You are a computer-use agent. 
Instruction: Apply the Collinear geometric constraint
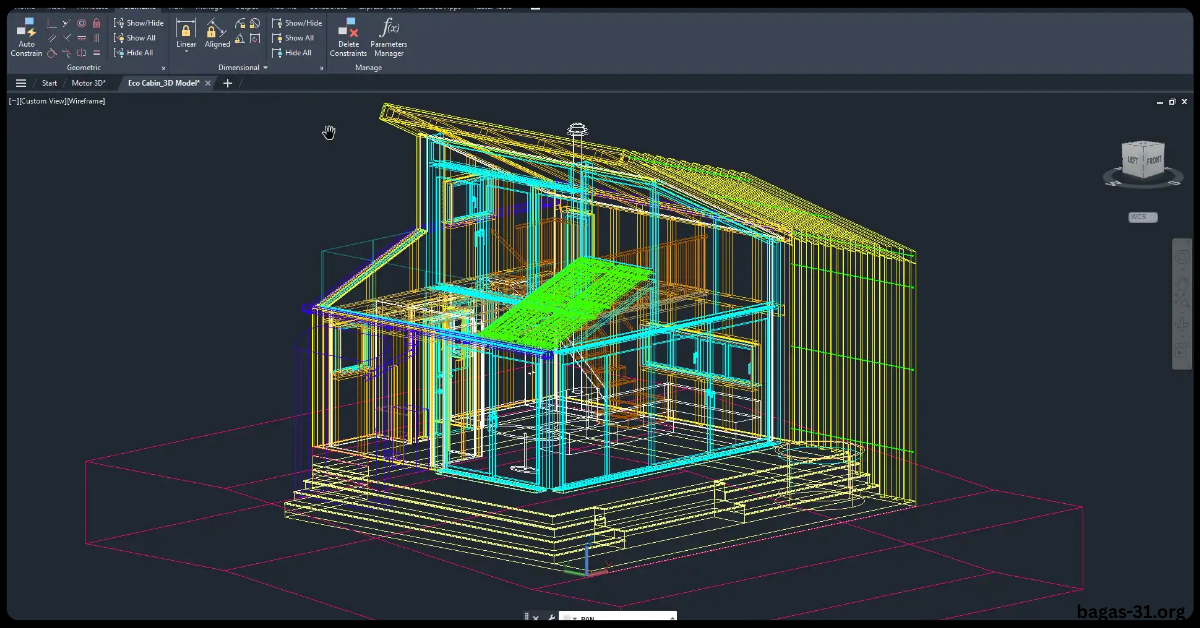pos(67,23)
